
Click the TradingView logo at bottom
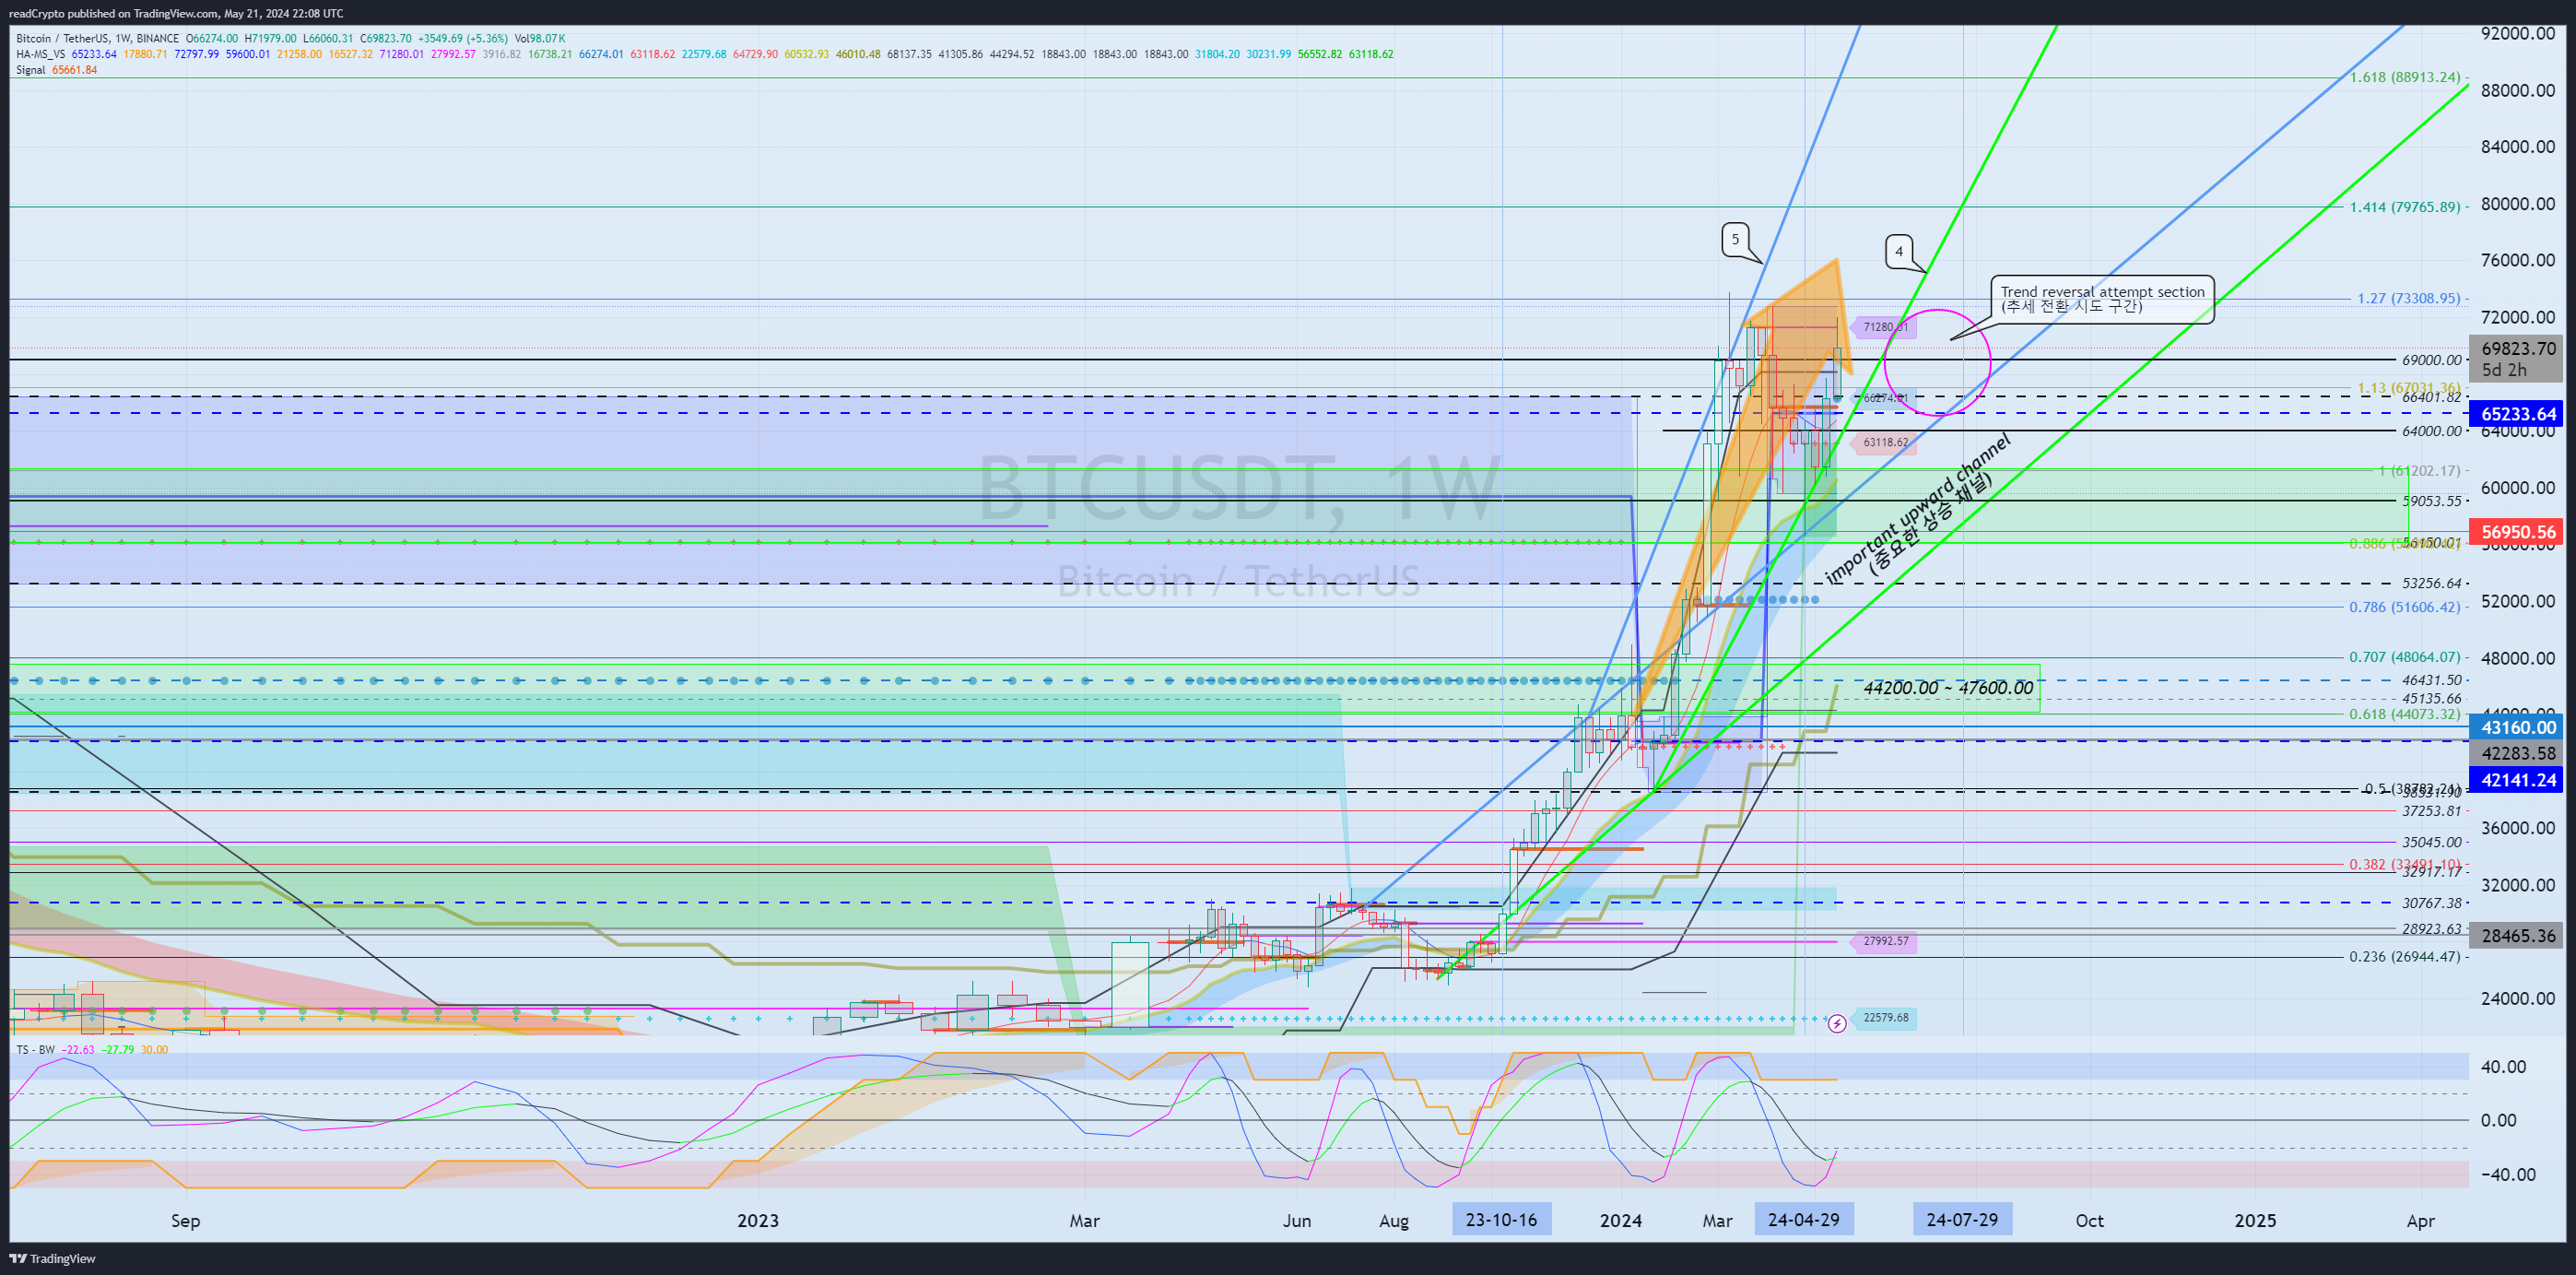click(x=53, y=1258)
